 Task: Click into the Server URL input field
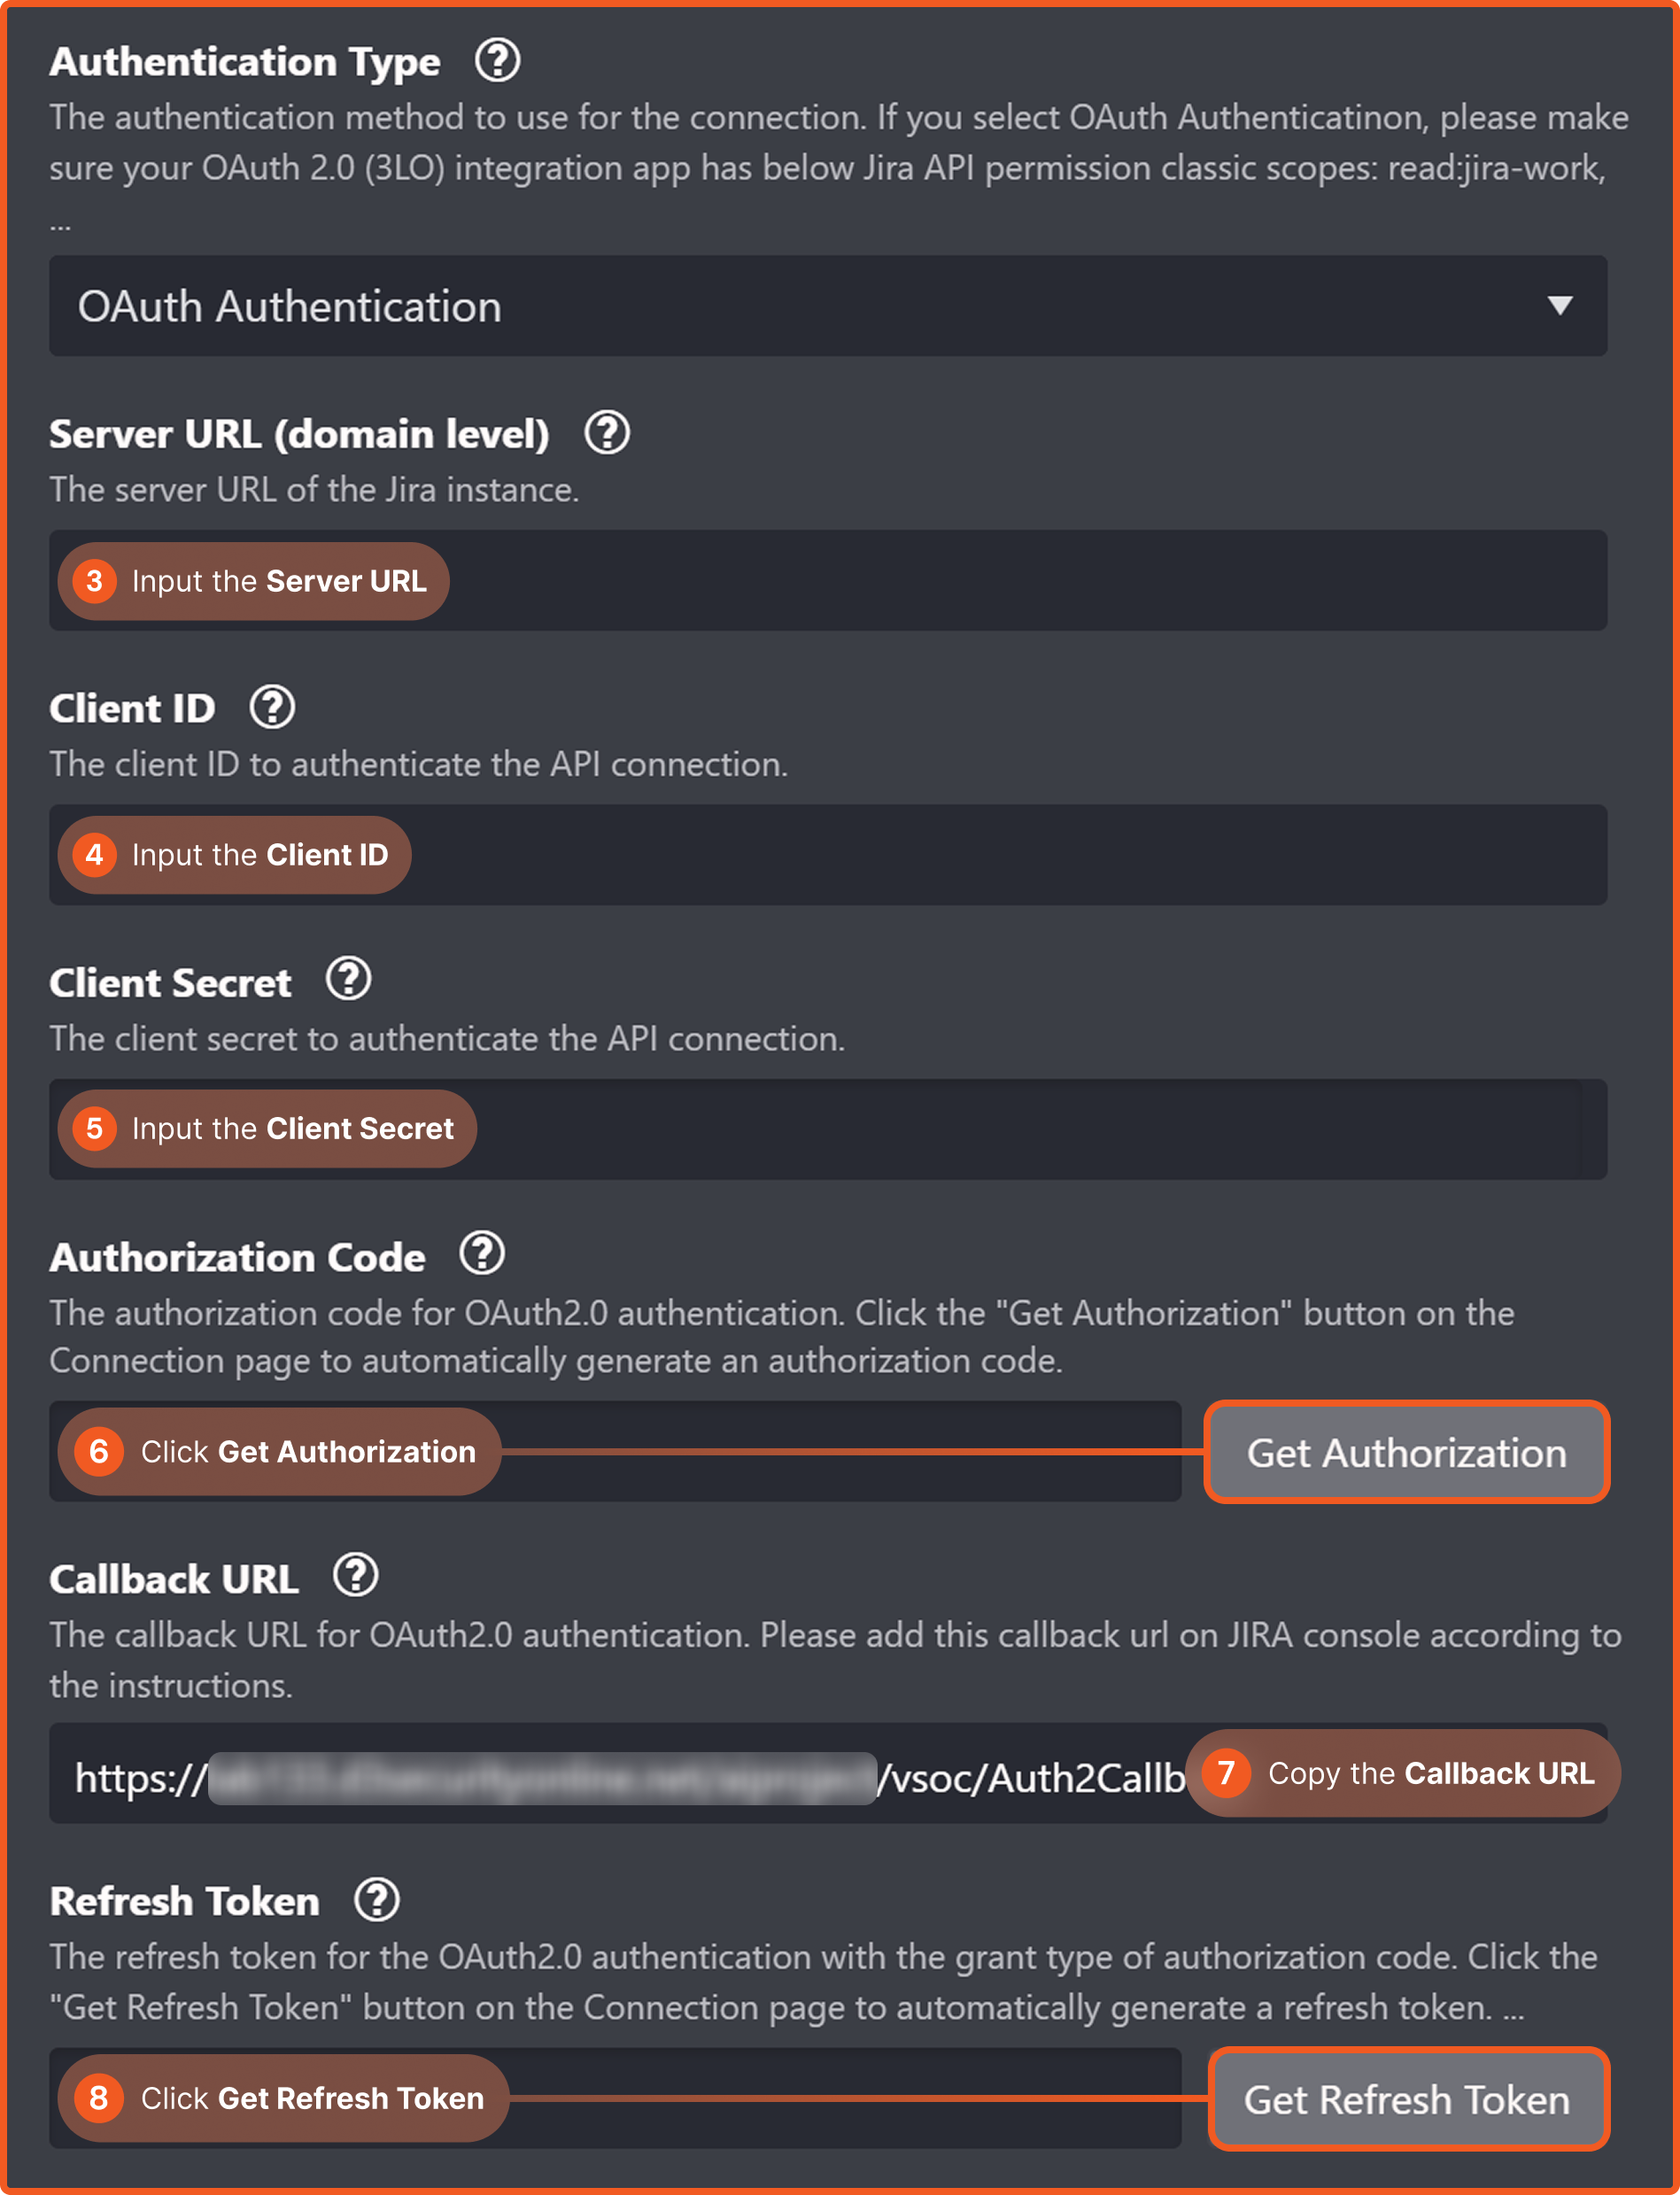[1000, 581]
